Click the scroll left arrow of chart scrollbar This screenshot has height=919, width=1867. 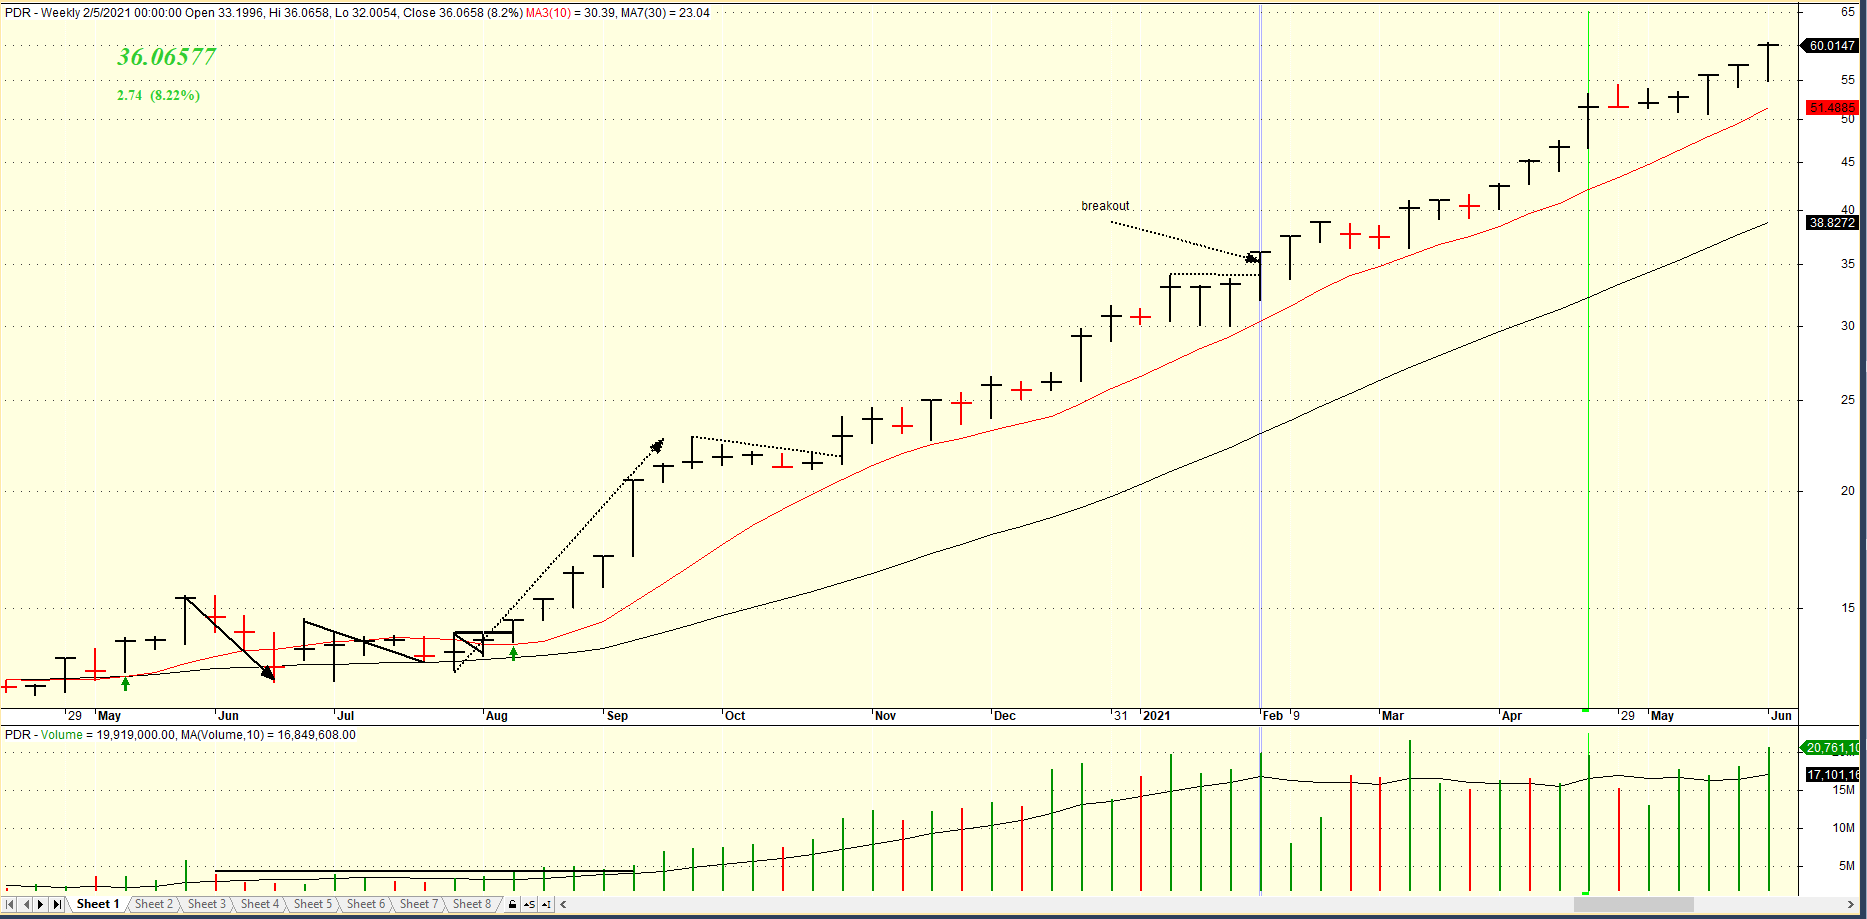564,904
